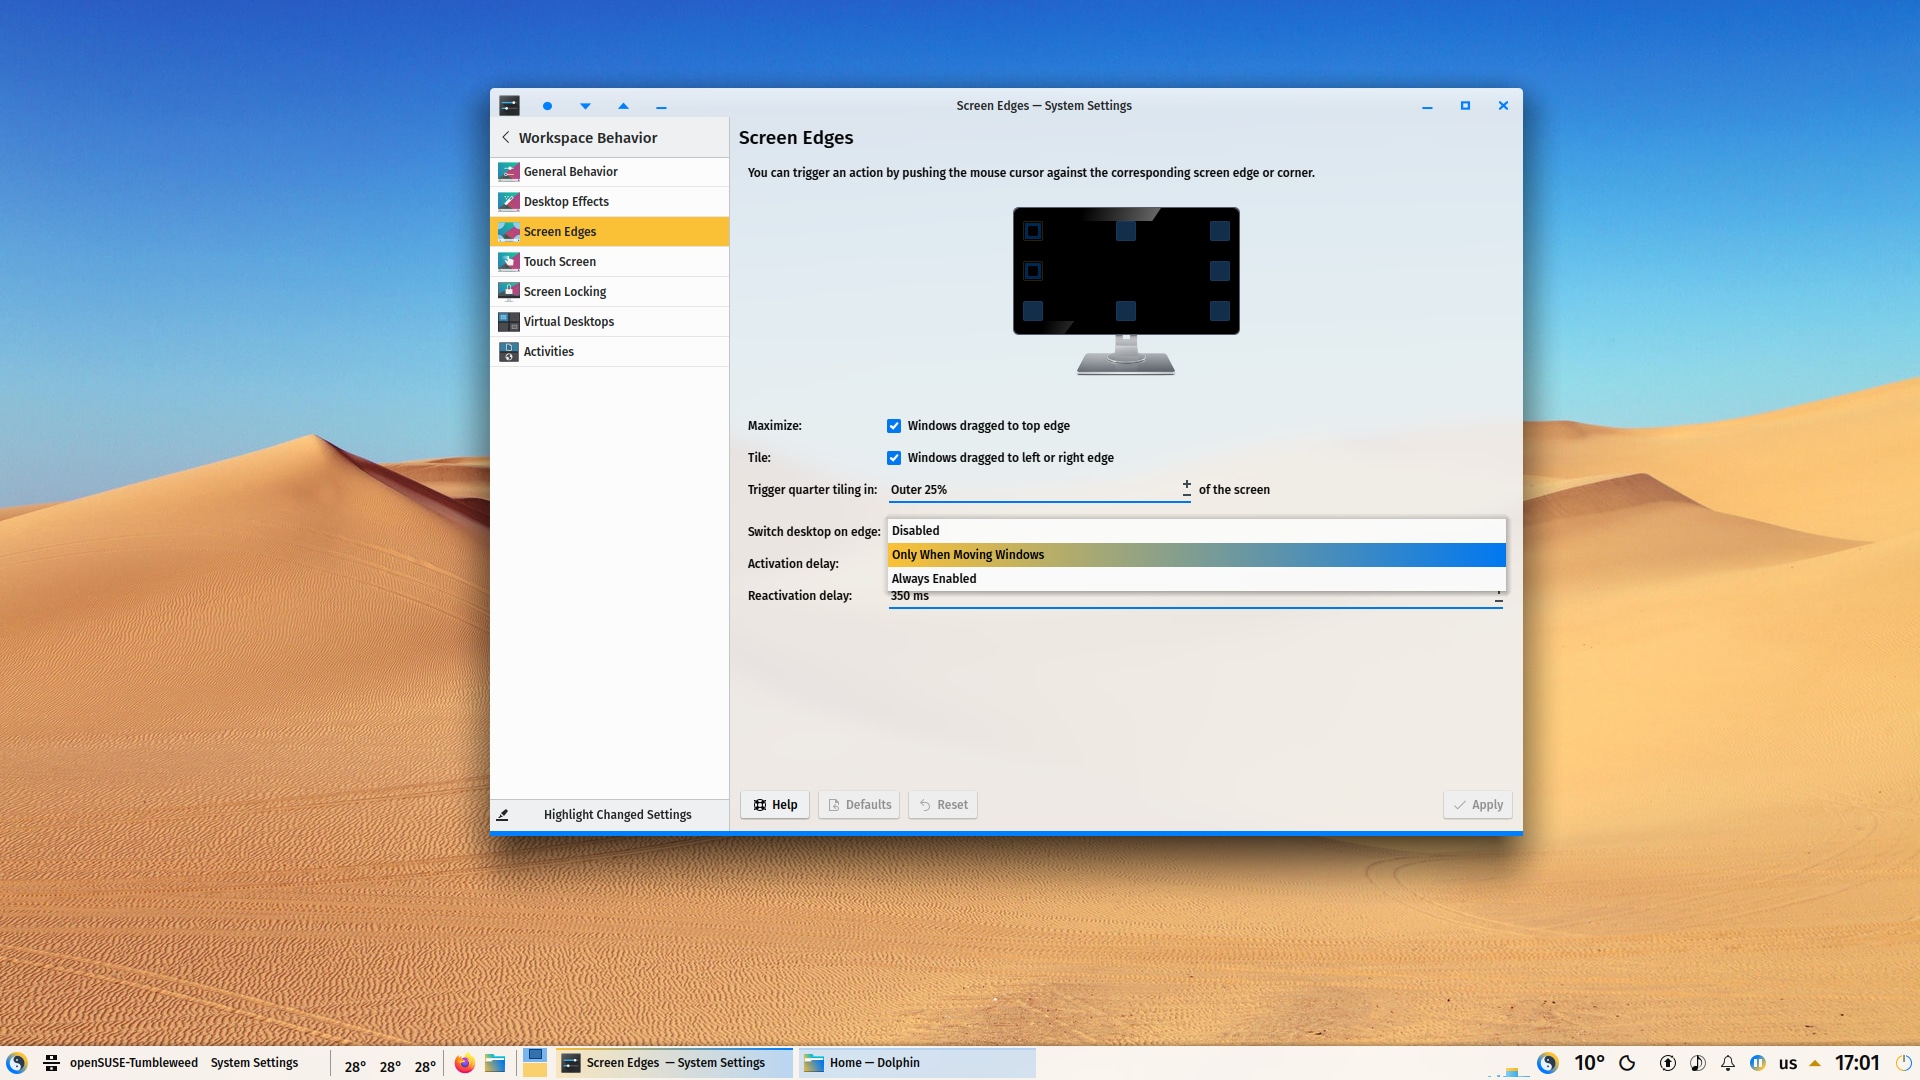Toggle Tile windows dragged to left or right
Screen dimensions: 1920x1080
[x=894, y=458]
